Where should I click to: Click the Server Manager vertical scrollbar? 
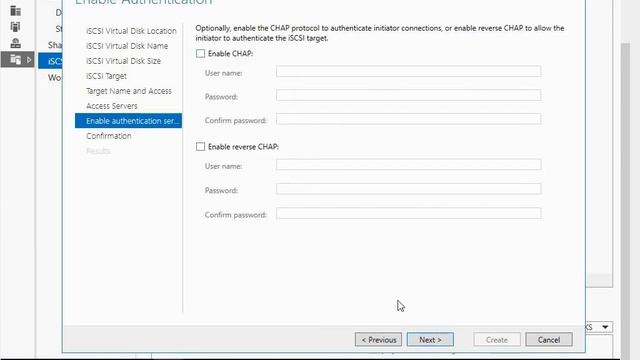[x=625, y=200]
